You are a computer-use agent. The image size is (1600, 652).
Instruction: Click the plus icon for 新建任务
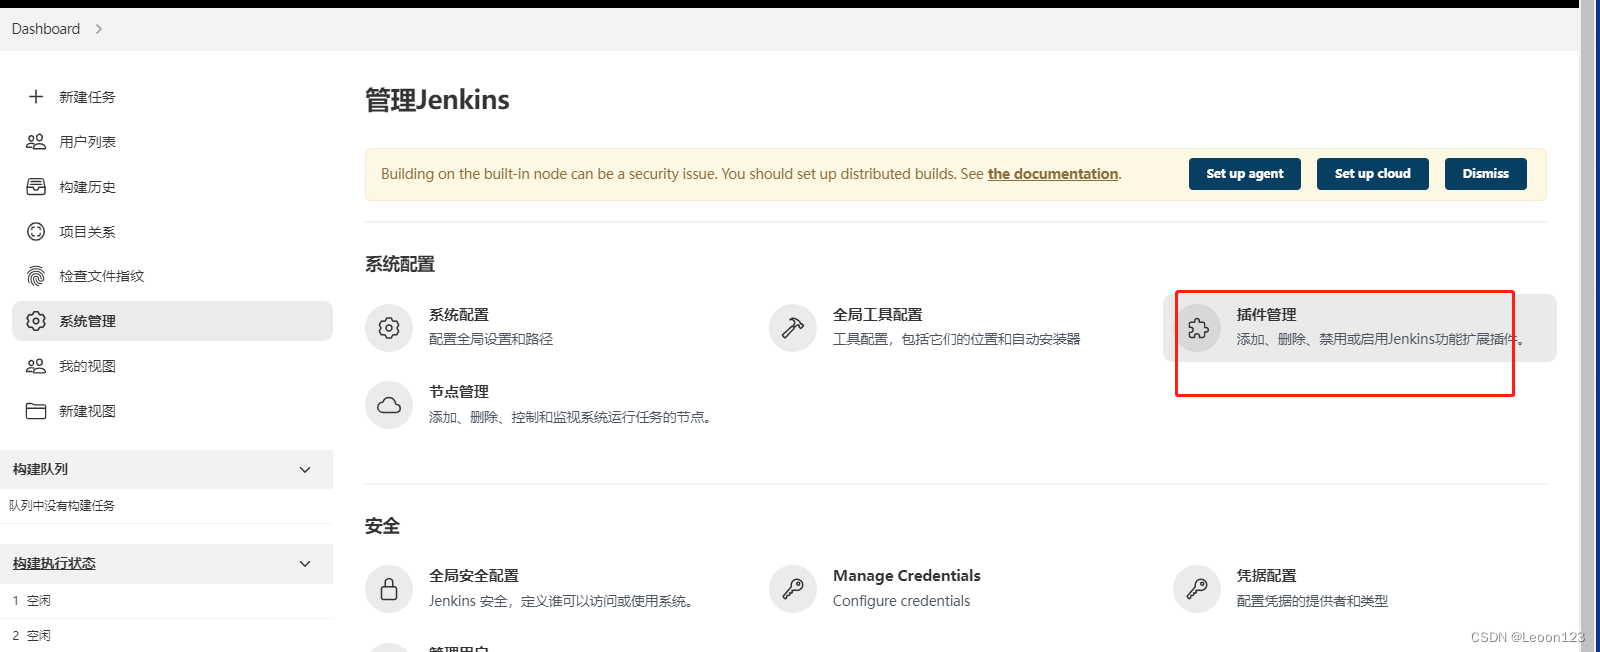[x=36, y=97]
